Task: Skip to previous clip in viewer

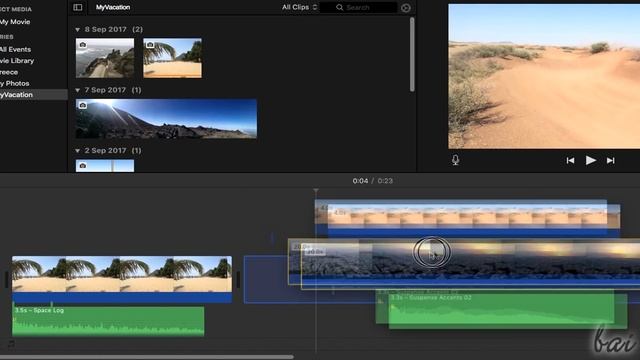Action: (x=570, y=160)
